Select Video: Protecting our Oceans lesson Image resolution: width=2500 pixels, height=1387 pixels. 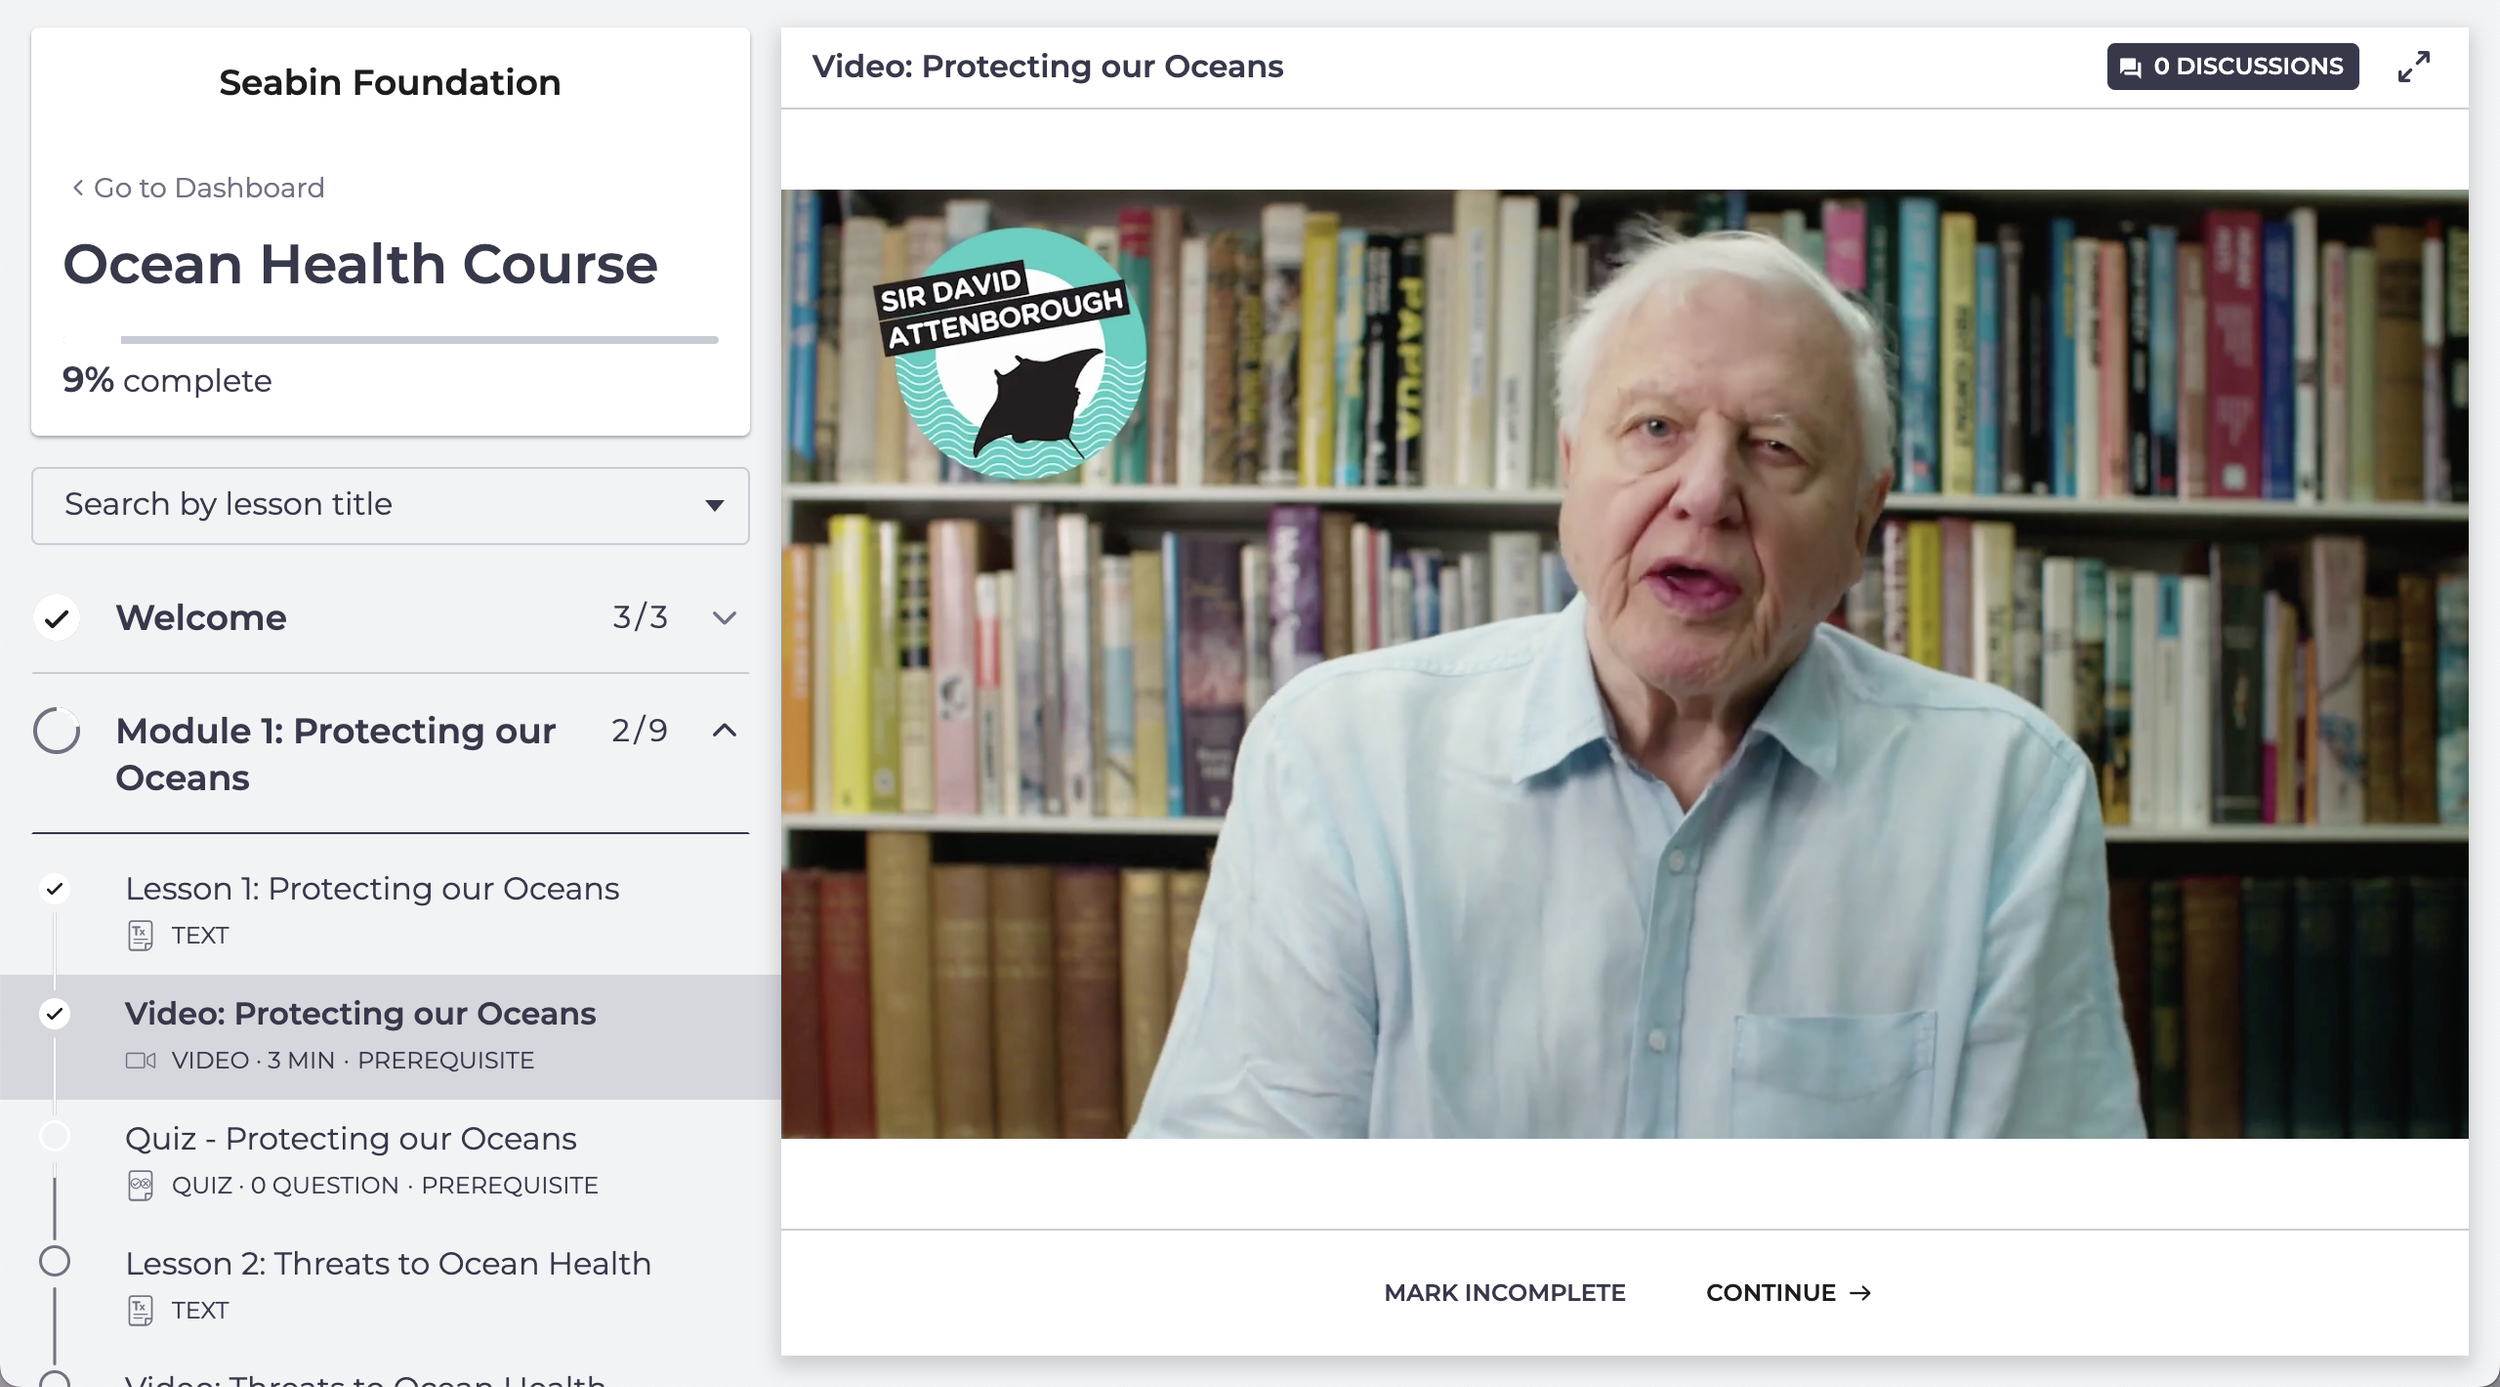coord(360,1014)
